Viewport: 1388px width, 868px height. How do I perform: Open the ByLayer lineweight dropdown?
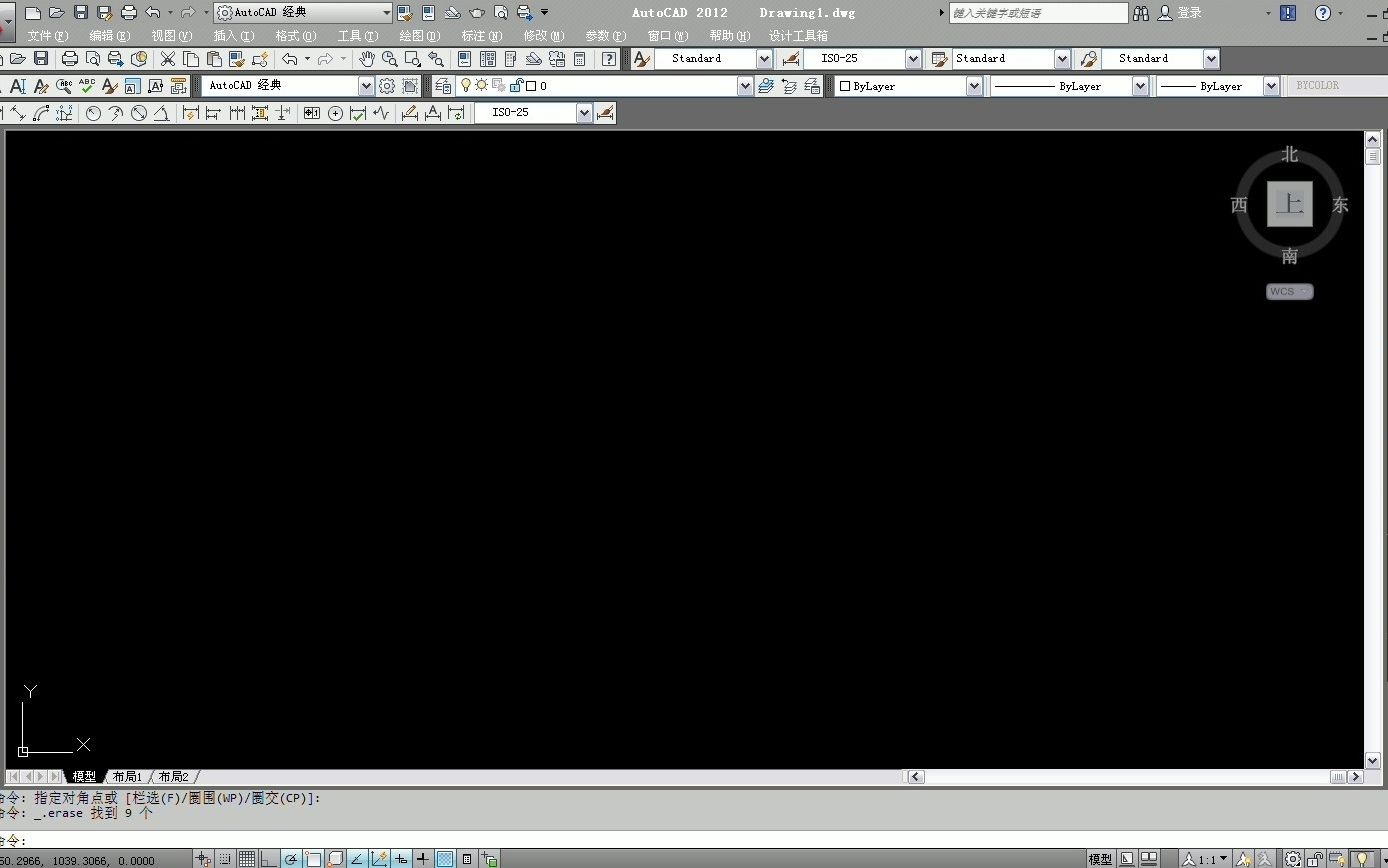[x=1271, y=86]
